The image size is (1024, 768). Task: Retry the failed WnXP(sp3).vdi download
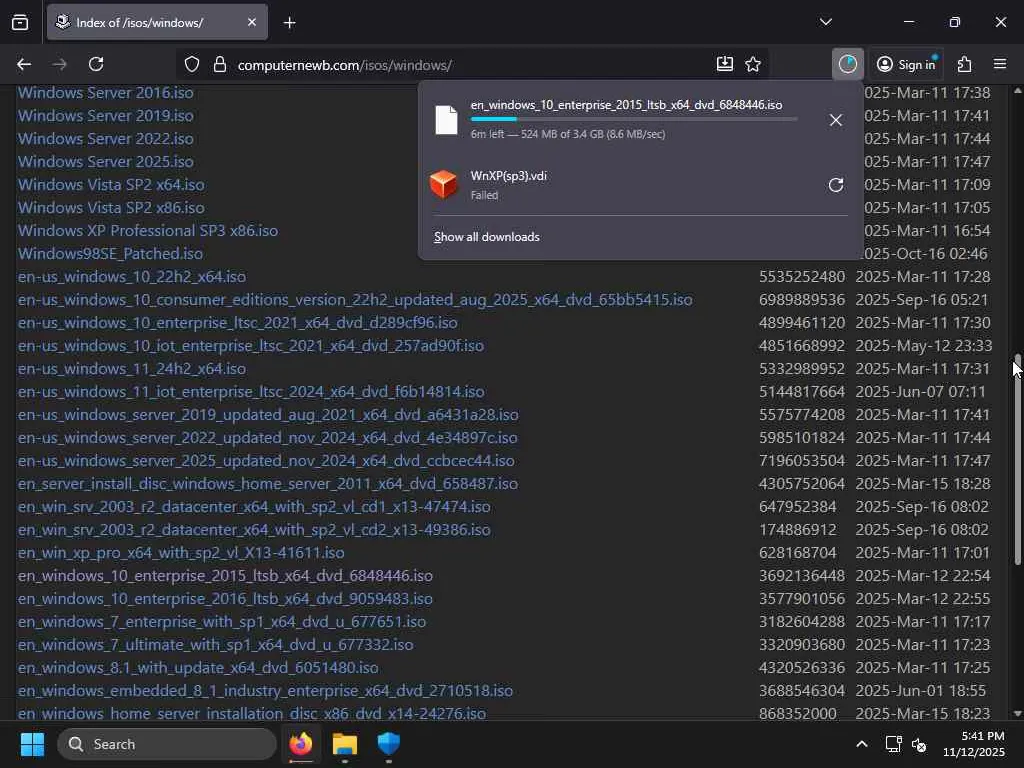[835, 185]
